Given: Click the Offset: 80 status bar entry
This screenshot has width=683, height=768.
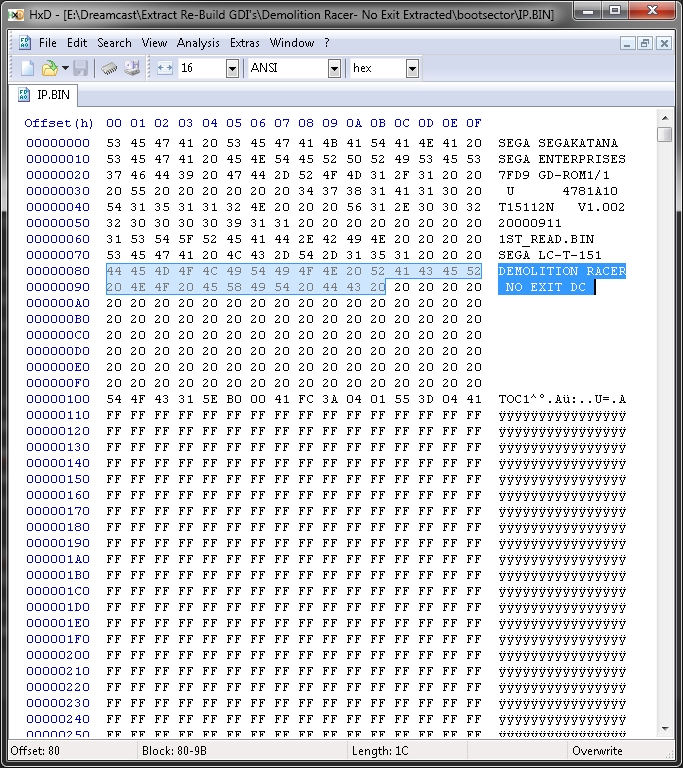Looking at the screenshot, I should point(35,751).
